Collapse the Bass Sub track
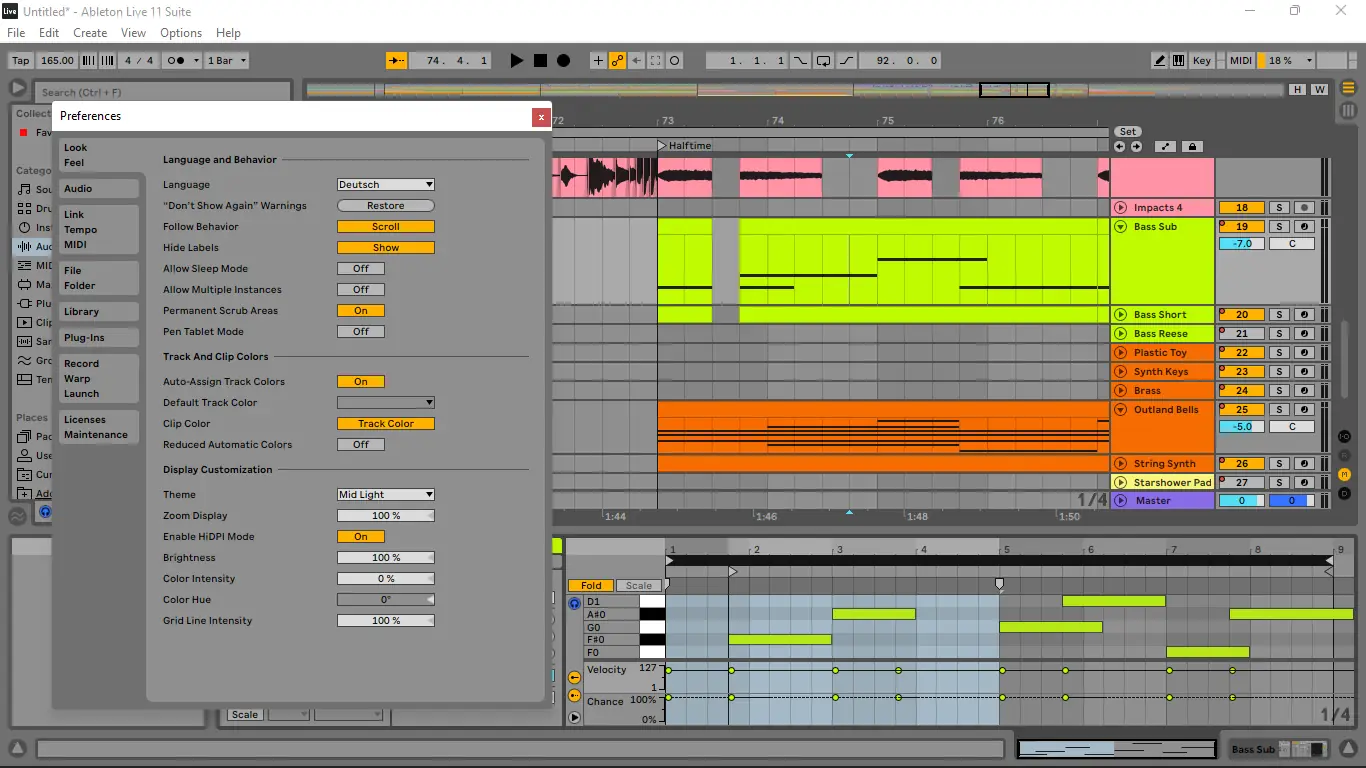1366x768 pixels. (1120, 227)
